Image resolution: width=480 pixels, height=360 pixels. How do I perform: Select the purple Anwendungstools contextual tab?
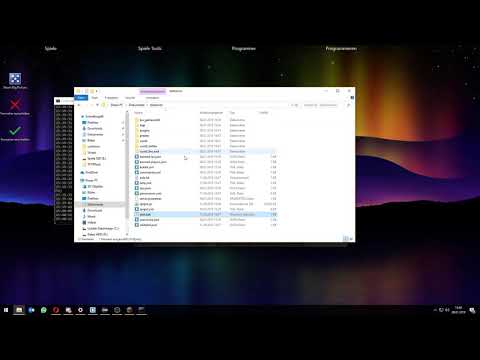pos(152,91)
